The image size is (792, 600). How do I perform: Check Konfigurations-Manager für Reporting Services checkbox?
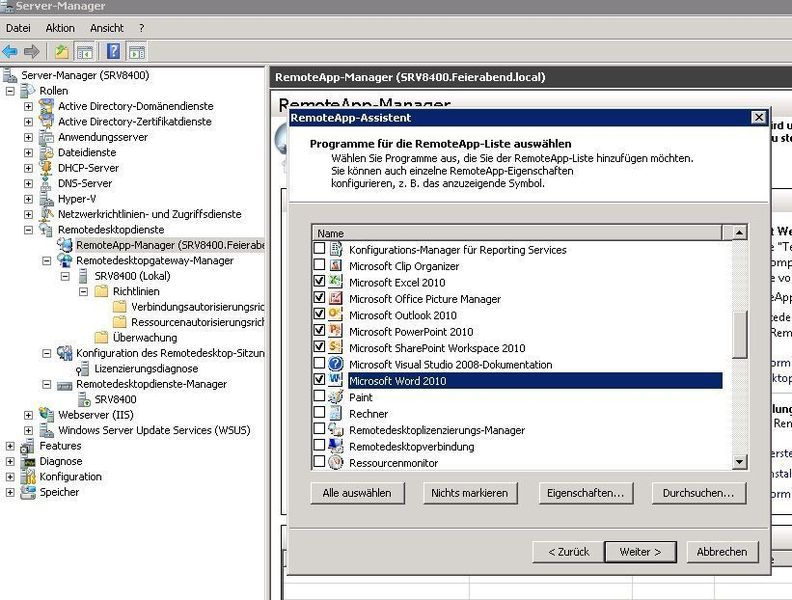[319, 248]
